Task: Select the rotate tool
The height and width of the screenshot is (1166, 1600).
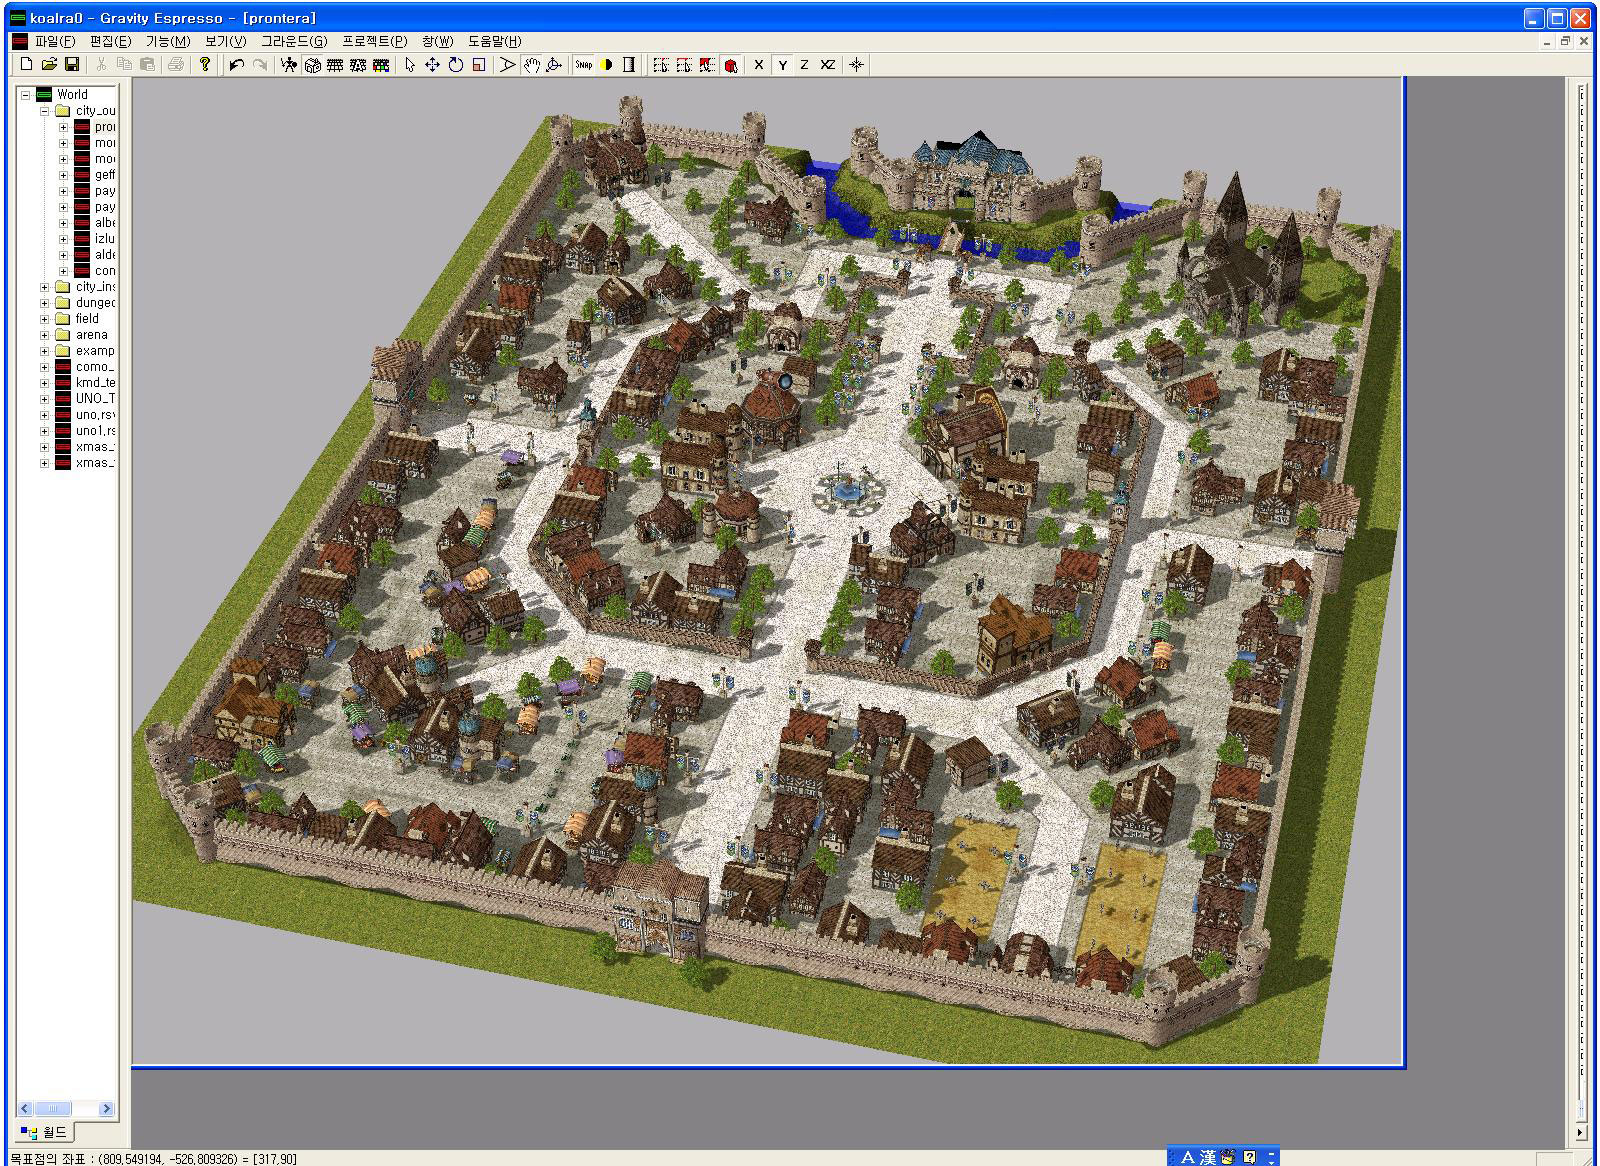Action: click(x=455, y=64)
